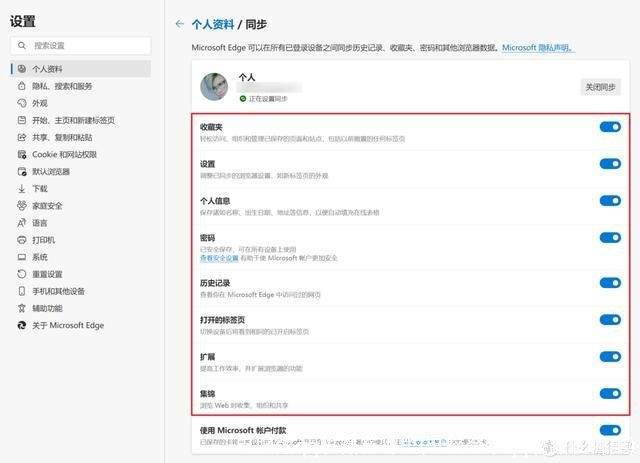Image resolution: width=640 pixels, height=463 pixels.
Task: Click the Edge logo icon in sidebar
Action: coord(22,325)
